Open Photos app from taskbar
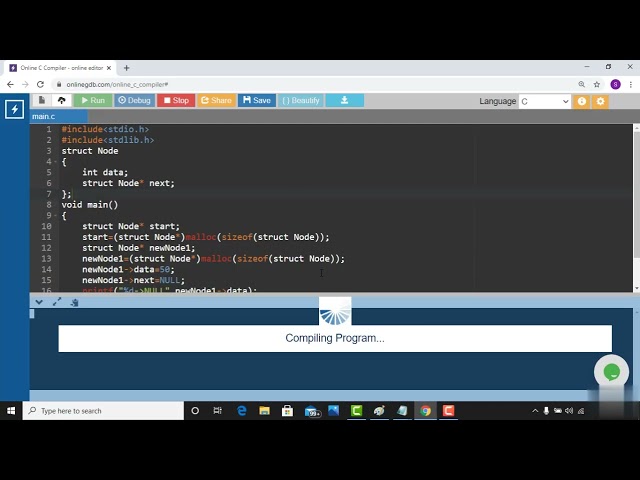This screenshot has width=640, height=480. (x=333, y=411)
